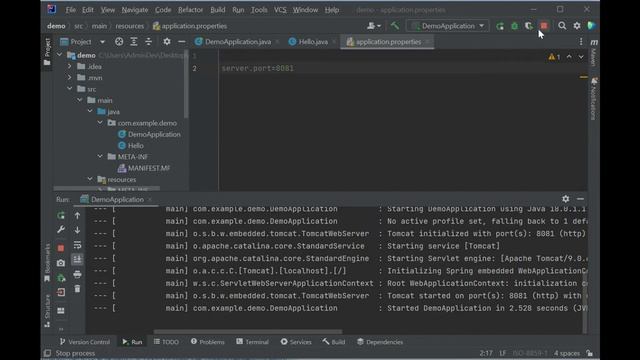Open the Navigate menu
Viewport: 640px width, 360px height.
pyautogui.click(x=135, y=10)
